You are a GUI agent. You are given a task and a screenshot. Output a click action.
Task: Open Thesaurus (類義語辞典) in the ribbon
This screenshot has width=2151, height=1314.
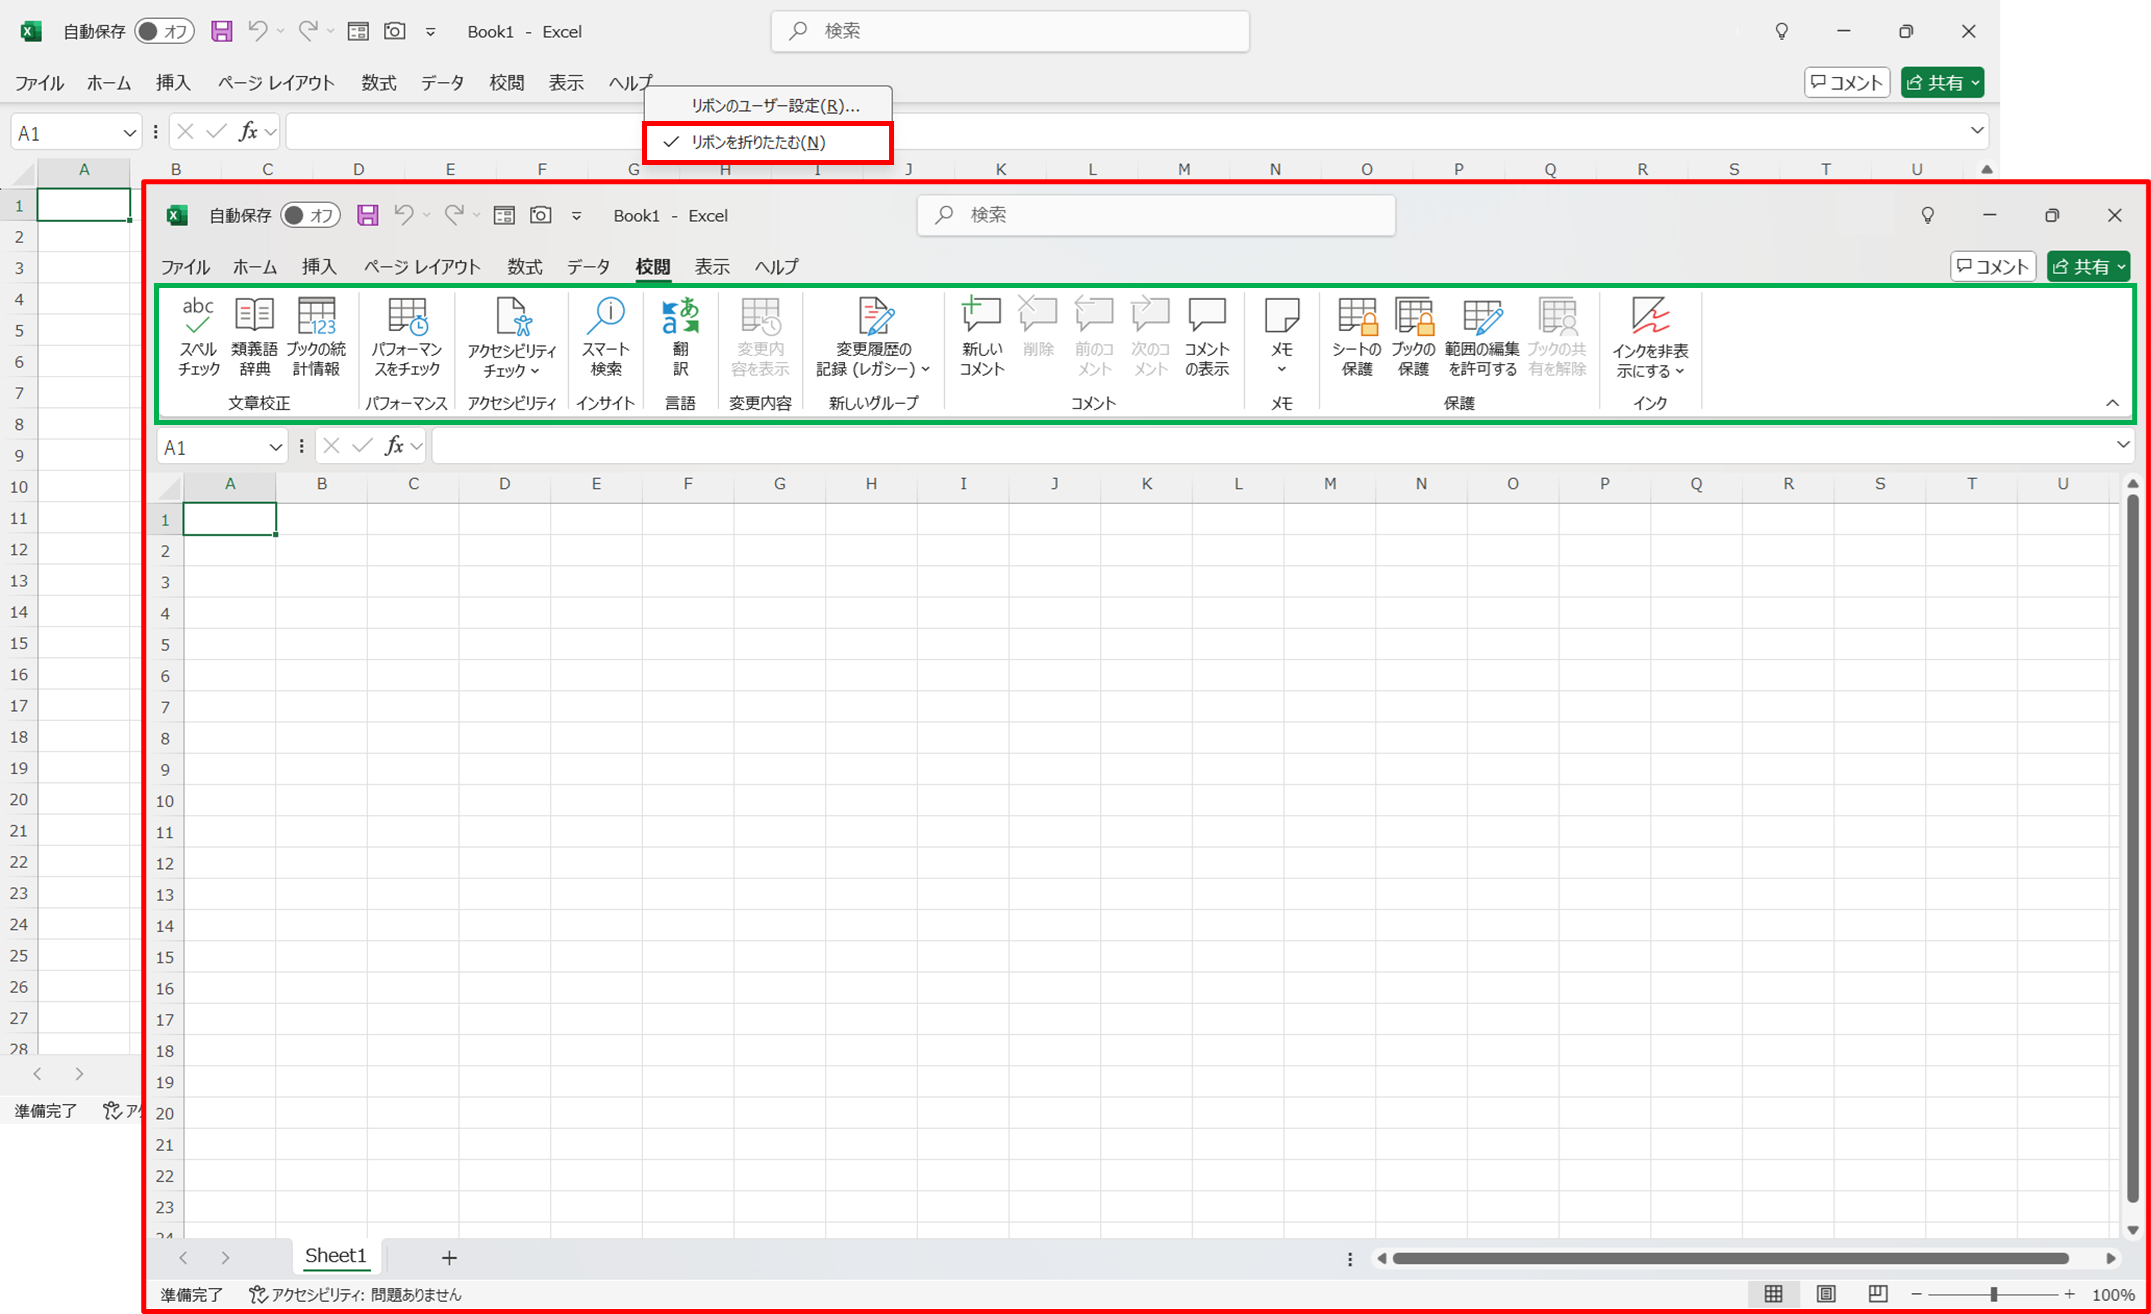tap(254, 337)
